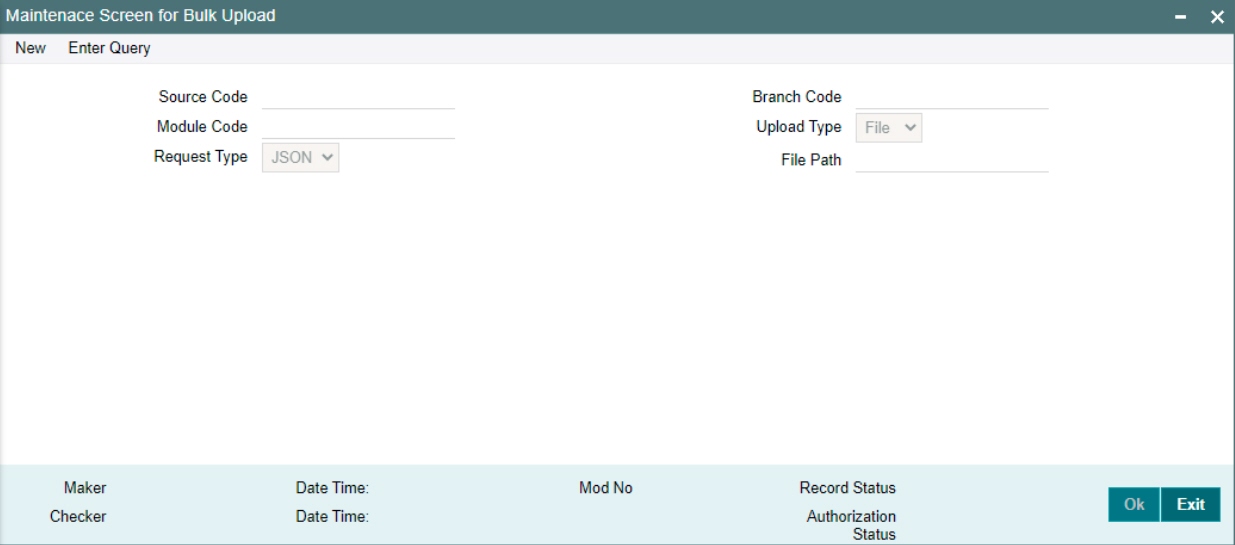The height and width of the screenshot is (545, 1235).
Task: Select the Module Code text field
Action: click(358, 127)
